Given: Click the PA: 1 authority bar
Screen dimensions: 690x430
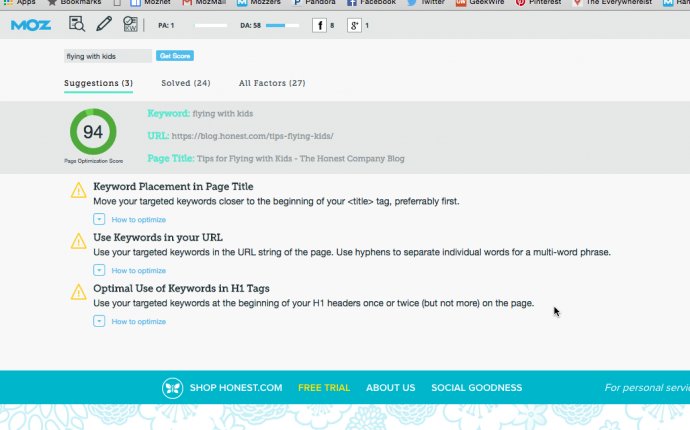Looking at the screenshot, I should (x=211, y=26).
